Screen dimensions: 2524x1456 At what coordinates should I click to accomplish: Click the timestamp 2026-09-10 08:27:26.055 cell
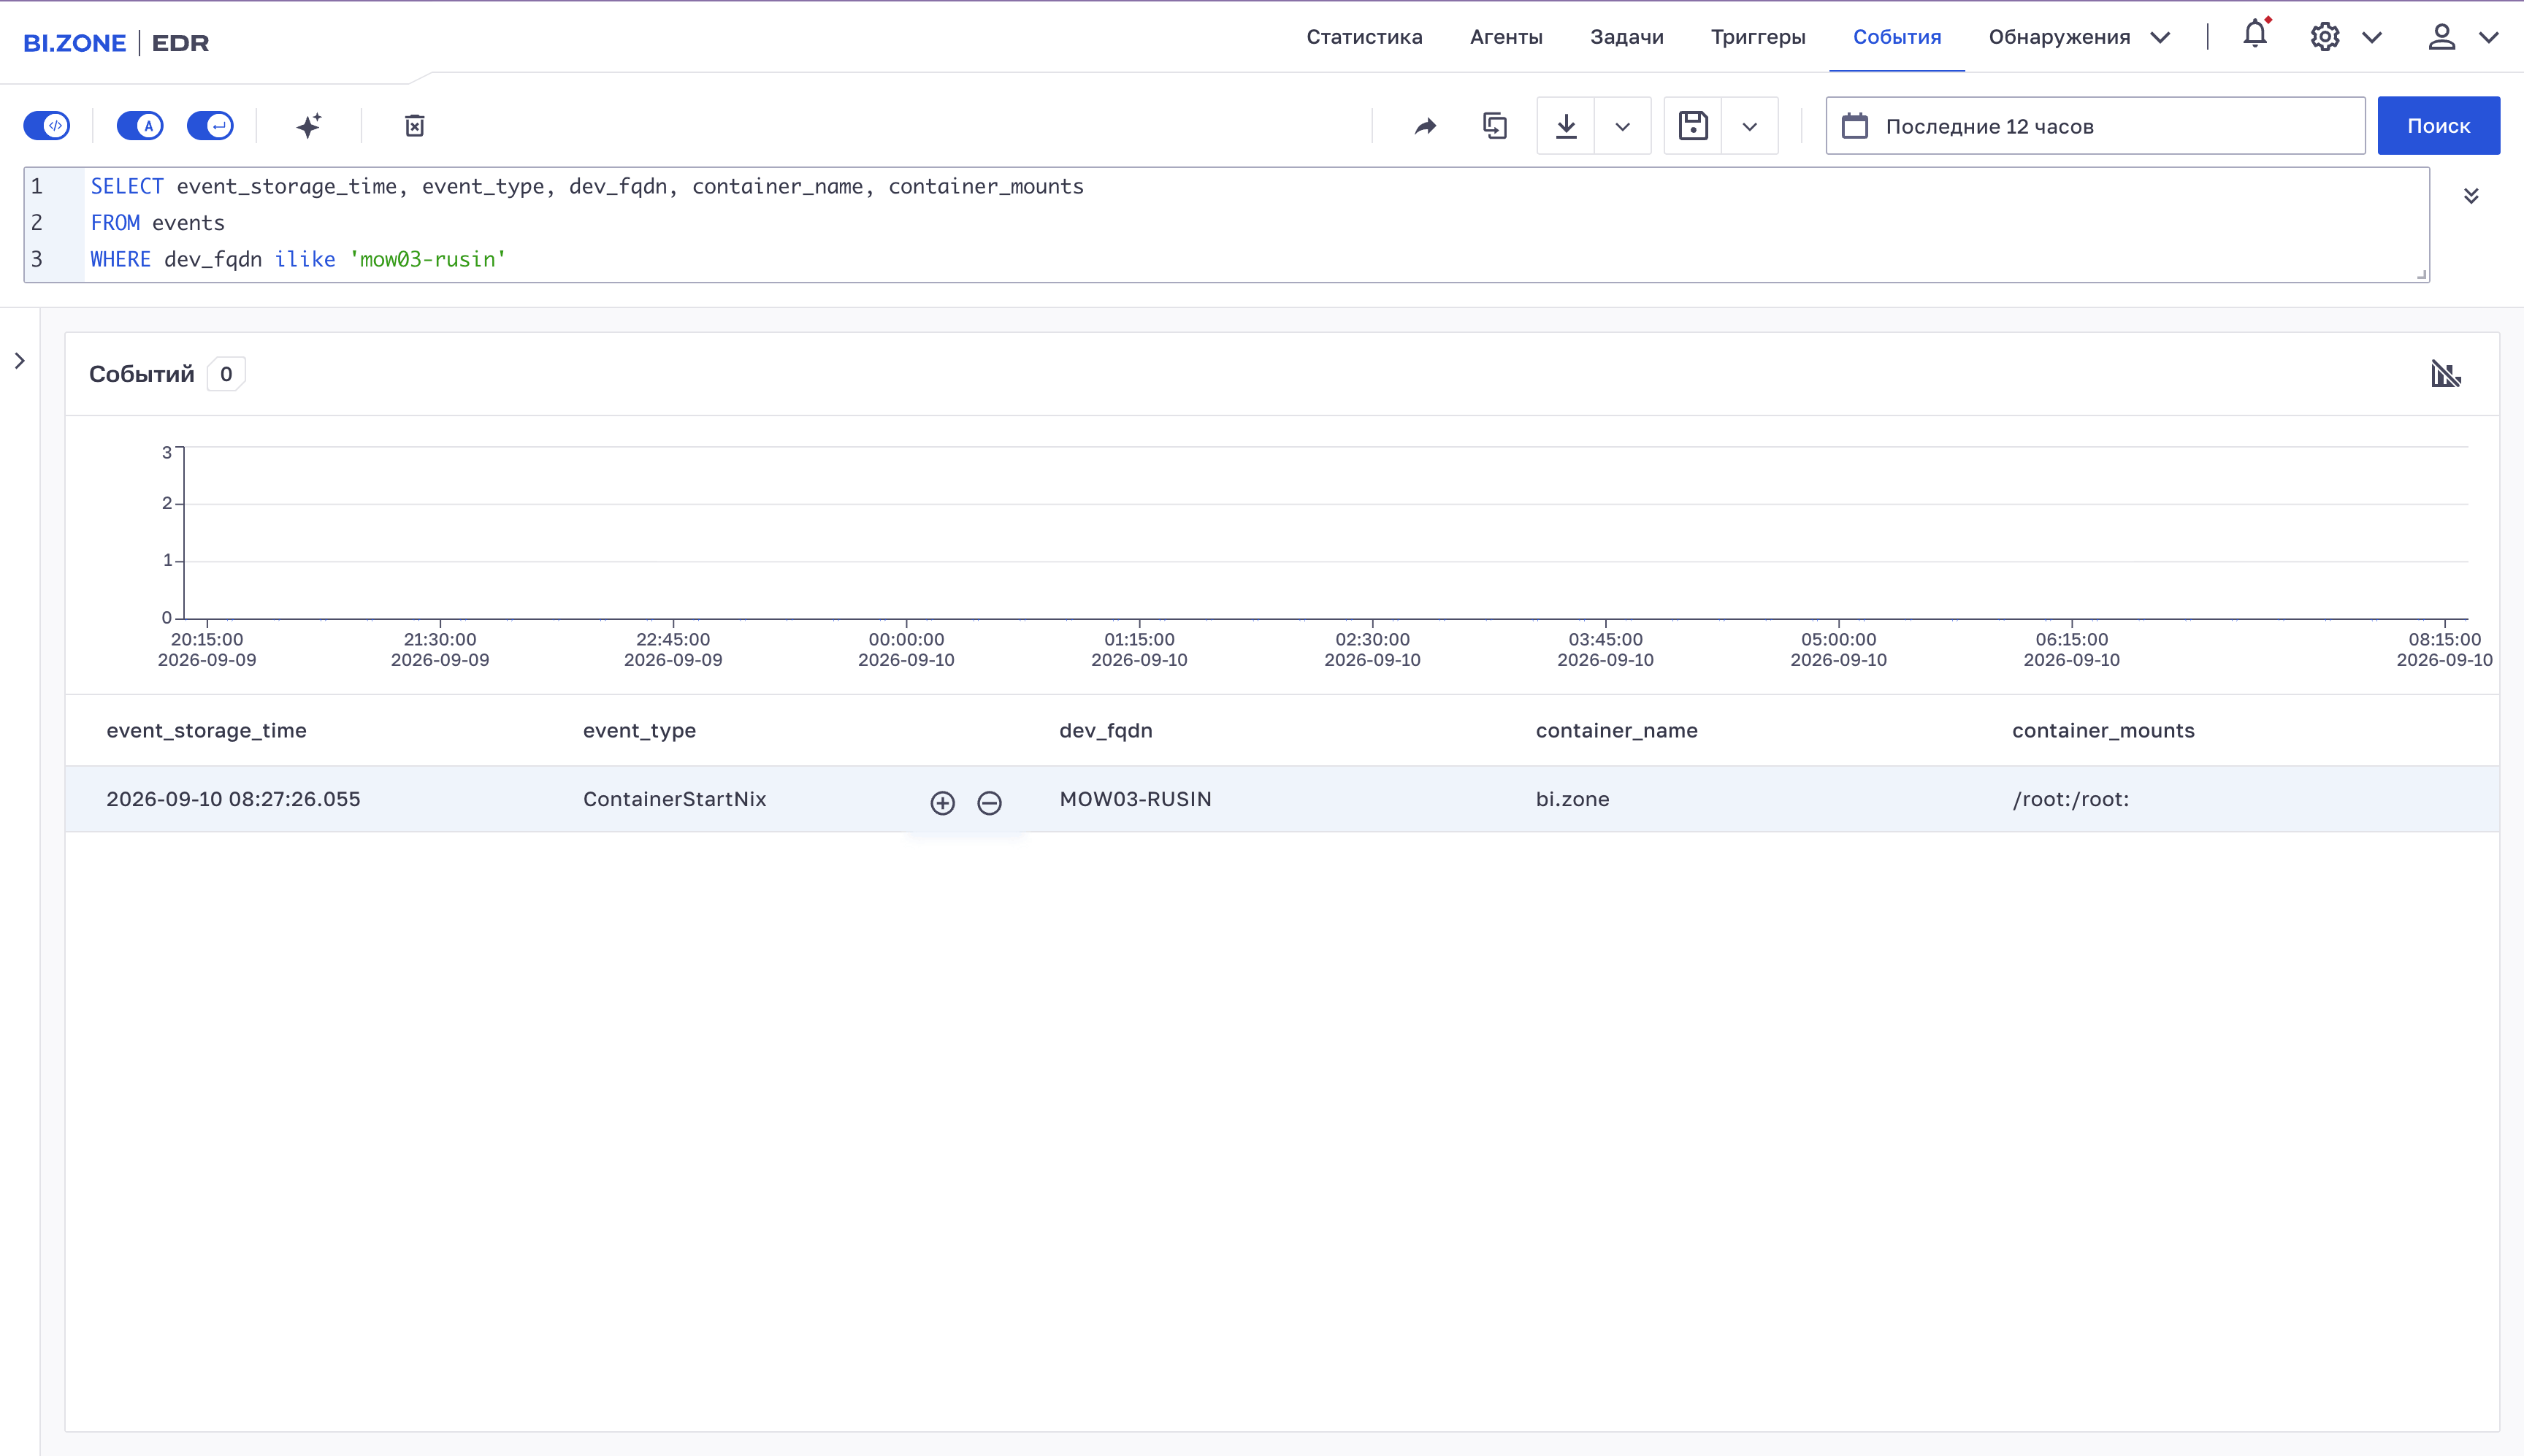[233, 799]
